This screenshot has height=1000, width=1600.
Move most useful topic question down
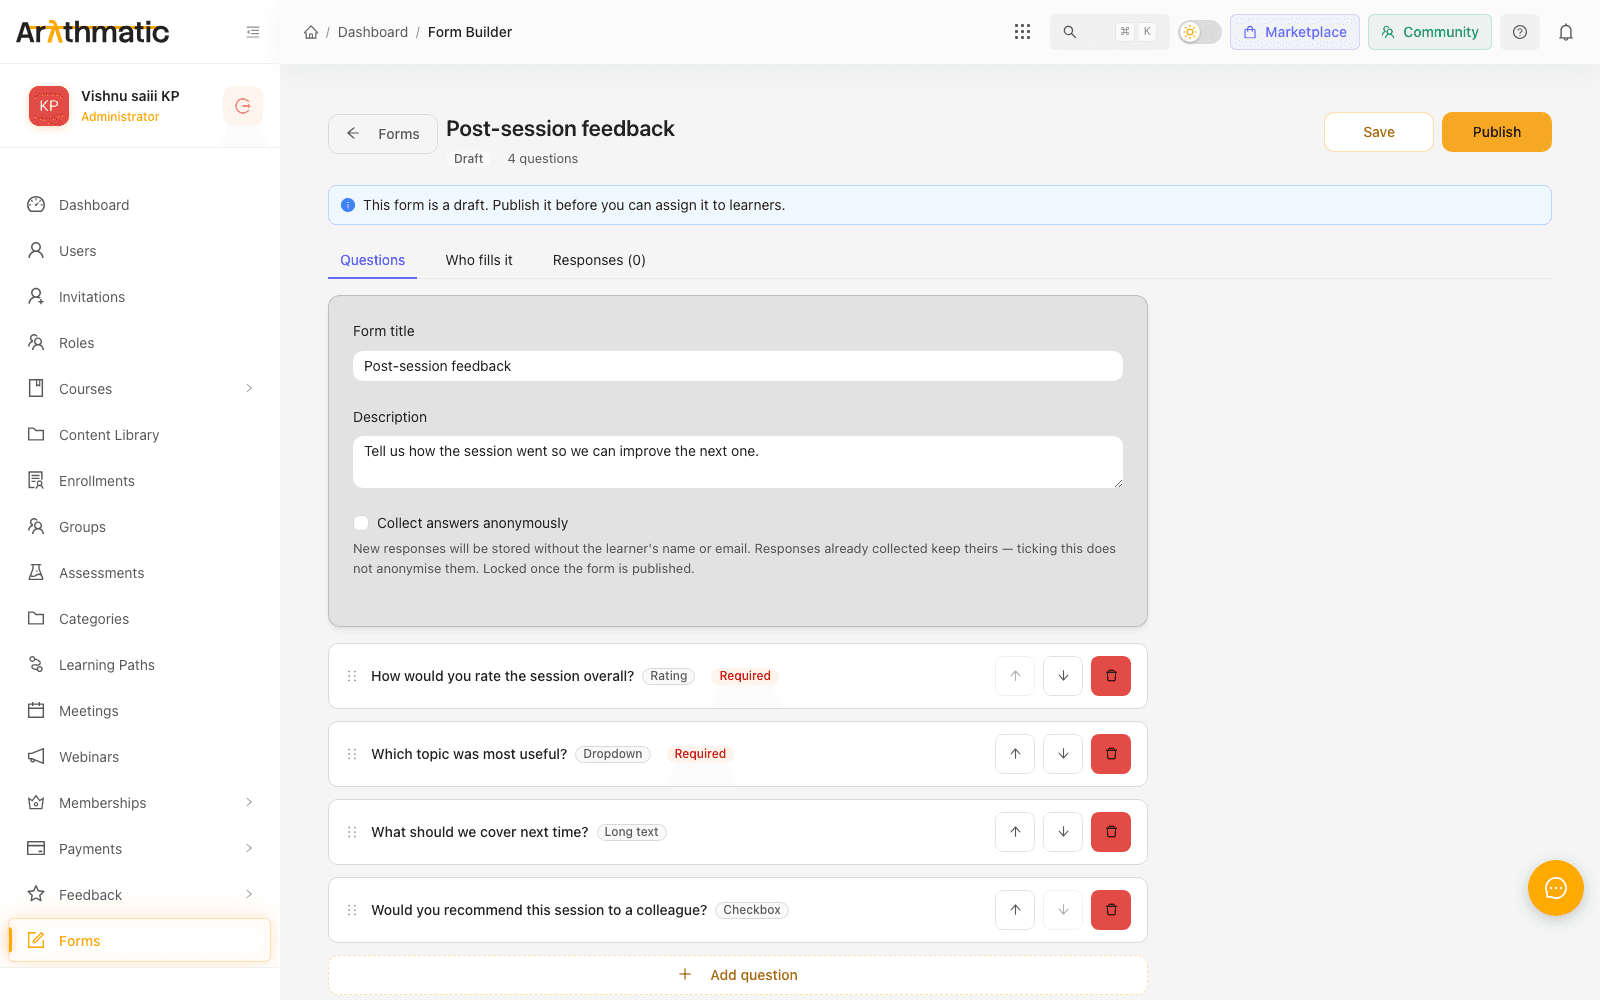pos(1063,754)
